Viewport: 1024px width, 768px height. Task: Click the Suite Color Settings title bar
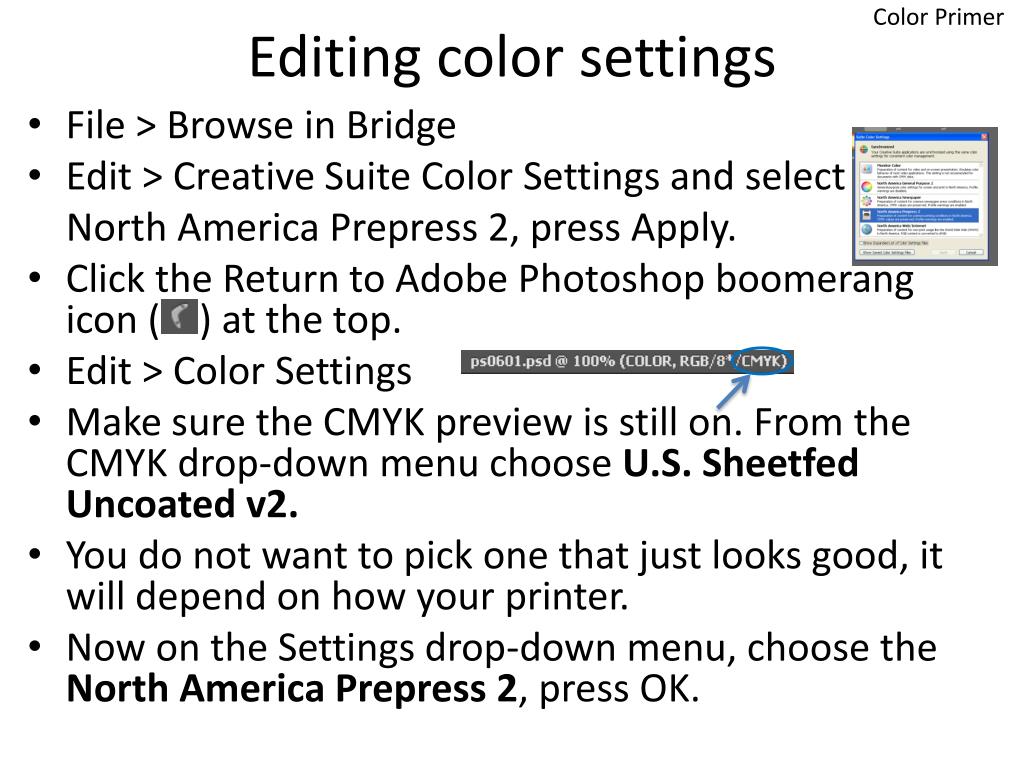pyautogui.click(x=921, y=136)
